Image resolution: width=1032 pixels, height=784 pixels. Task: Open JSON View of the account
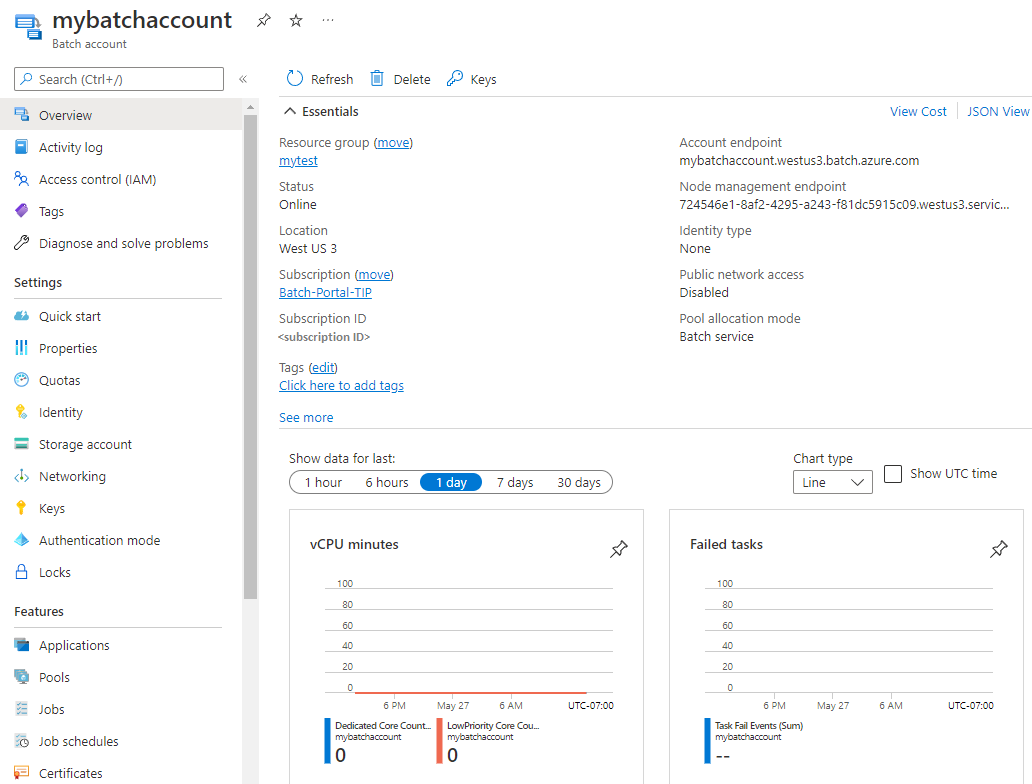997,111
